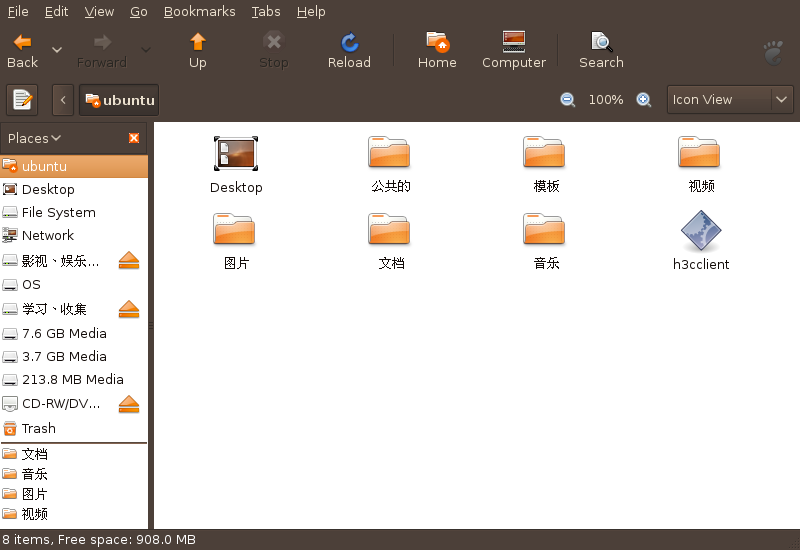Open Computer from the toolbar
This screenshot has height=550, width=800.
click(514, 51)
